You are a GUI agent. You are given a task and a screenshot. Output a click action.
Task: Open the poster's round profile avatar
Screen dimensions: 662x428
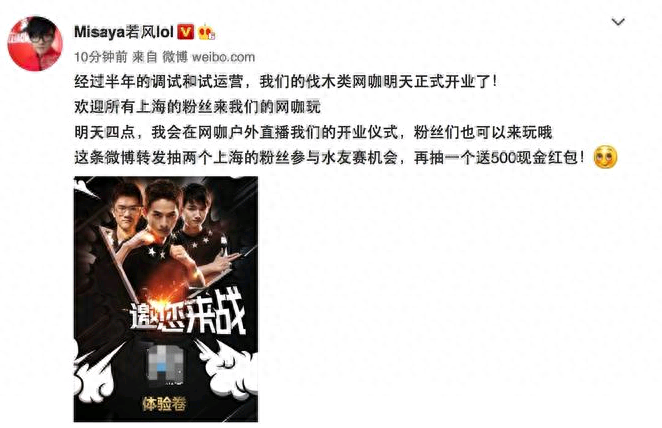(35, 43)
